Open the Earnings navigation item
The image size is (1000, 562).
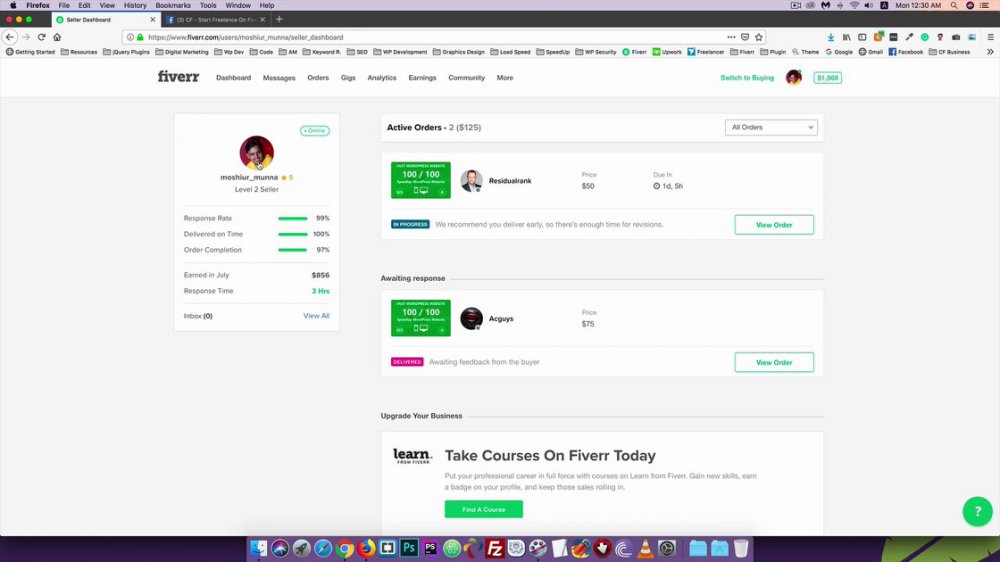point(422,78)
